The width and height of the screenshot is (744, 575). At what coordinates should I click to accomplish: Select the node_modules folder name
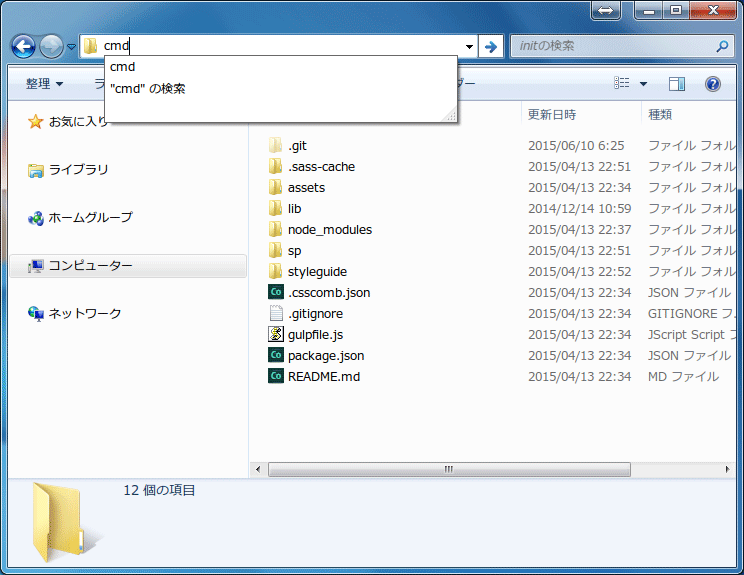pyautogui.click(x=330, y=230)
